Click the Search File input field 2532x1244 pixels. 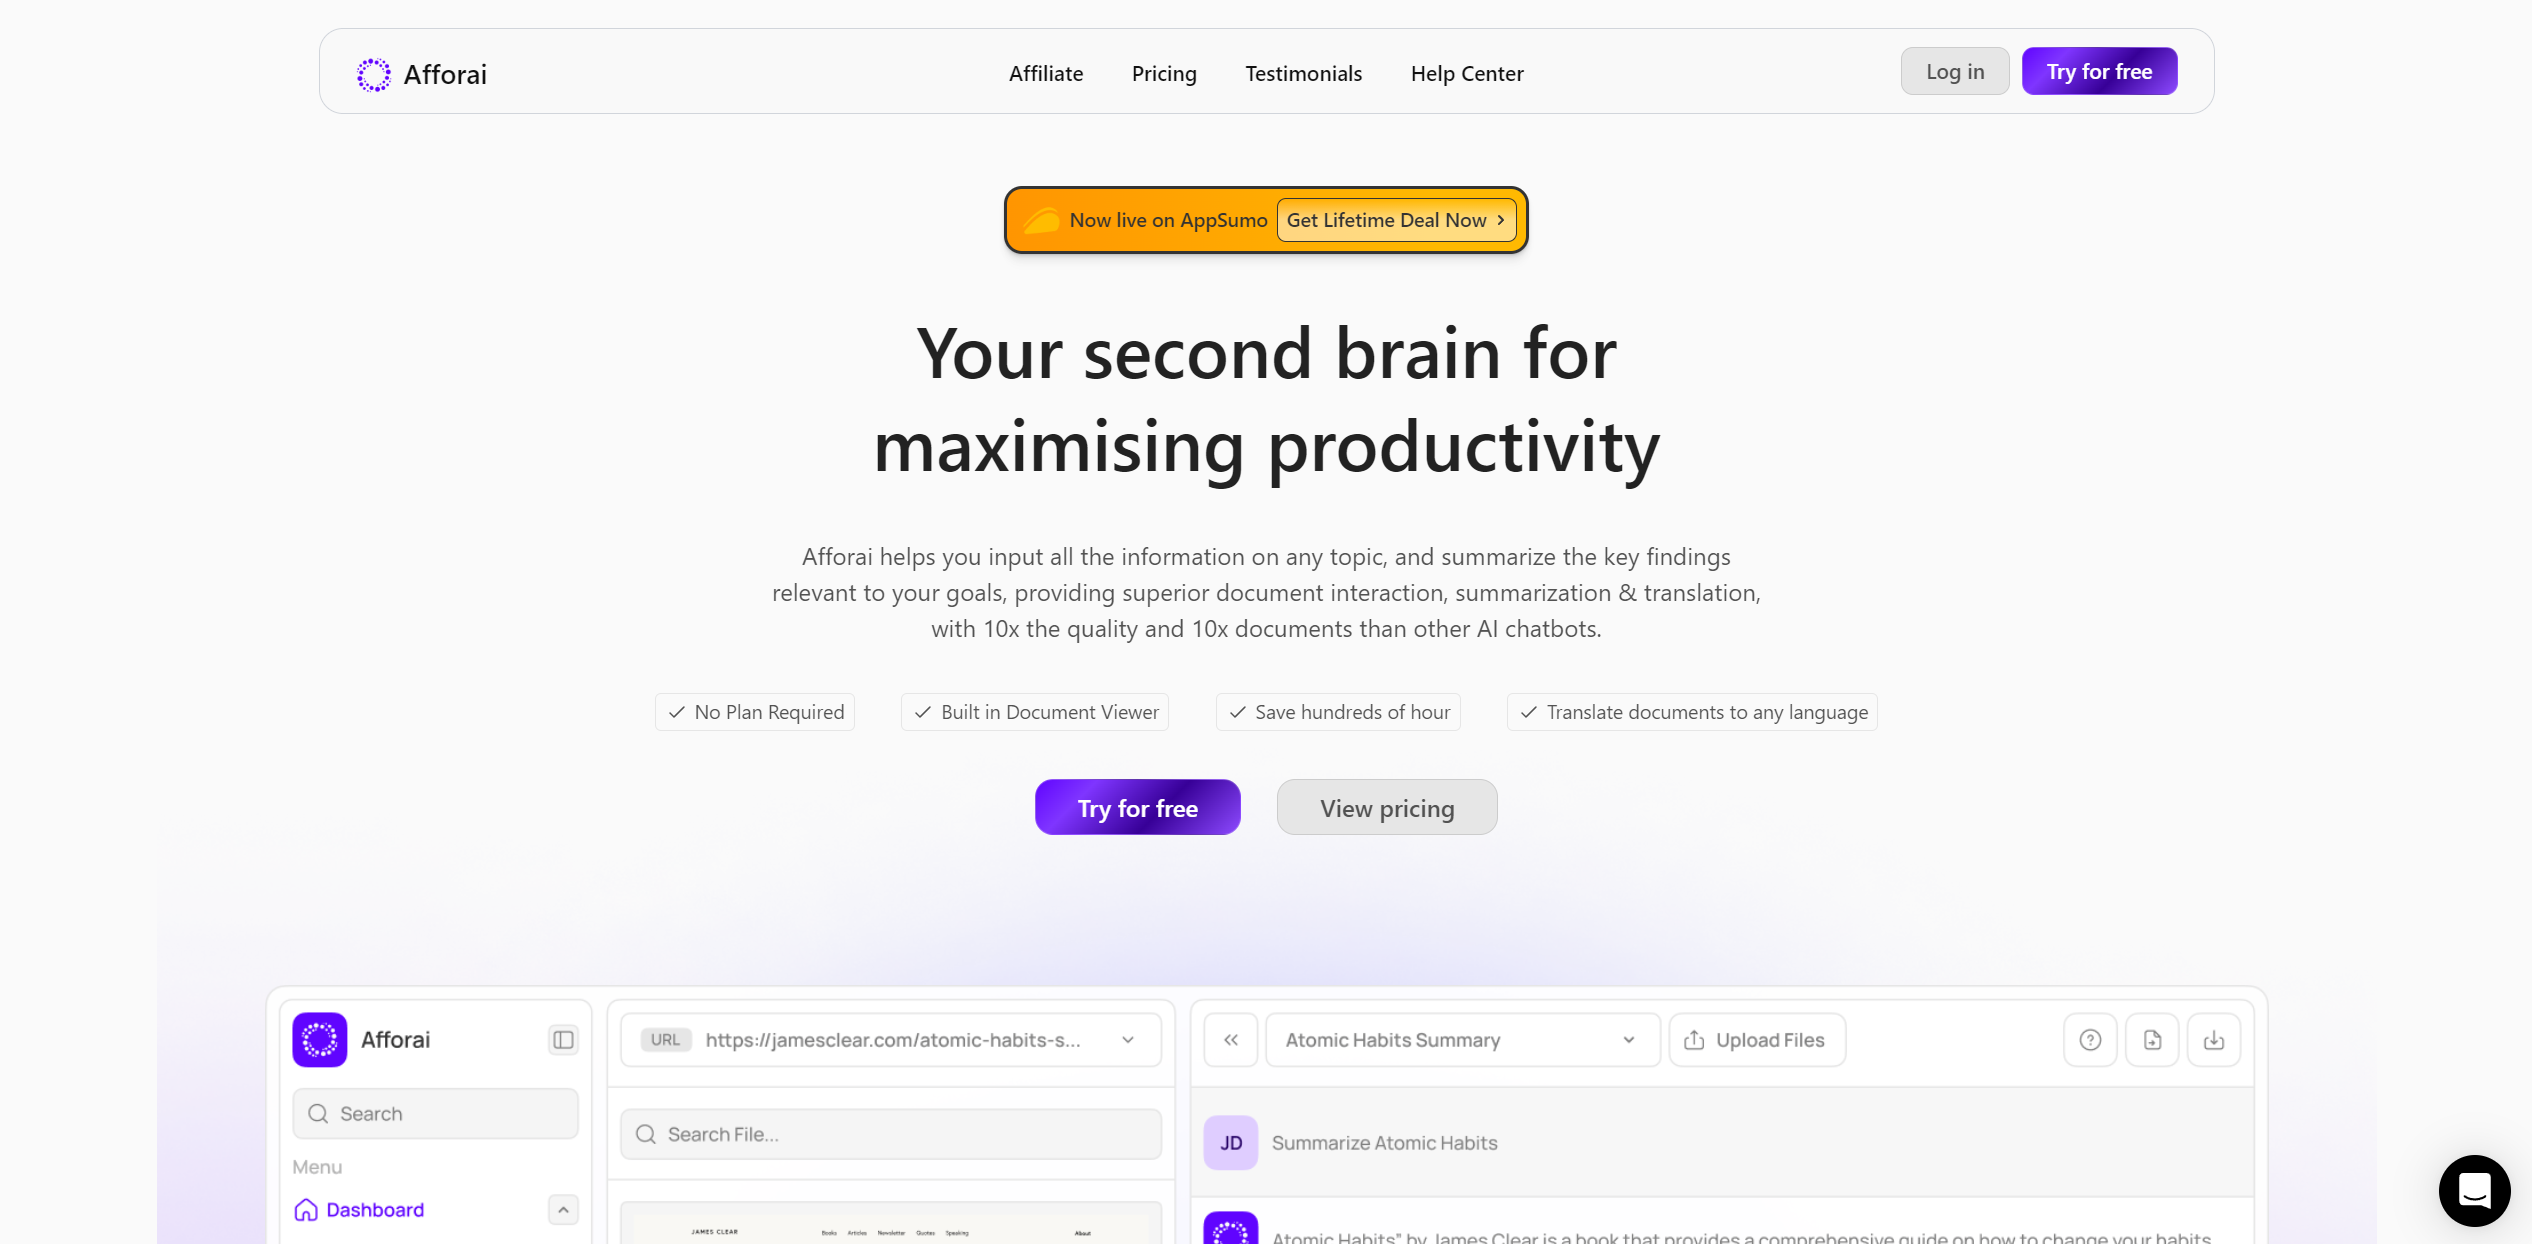891,1133
